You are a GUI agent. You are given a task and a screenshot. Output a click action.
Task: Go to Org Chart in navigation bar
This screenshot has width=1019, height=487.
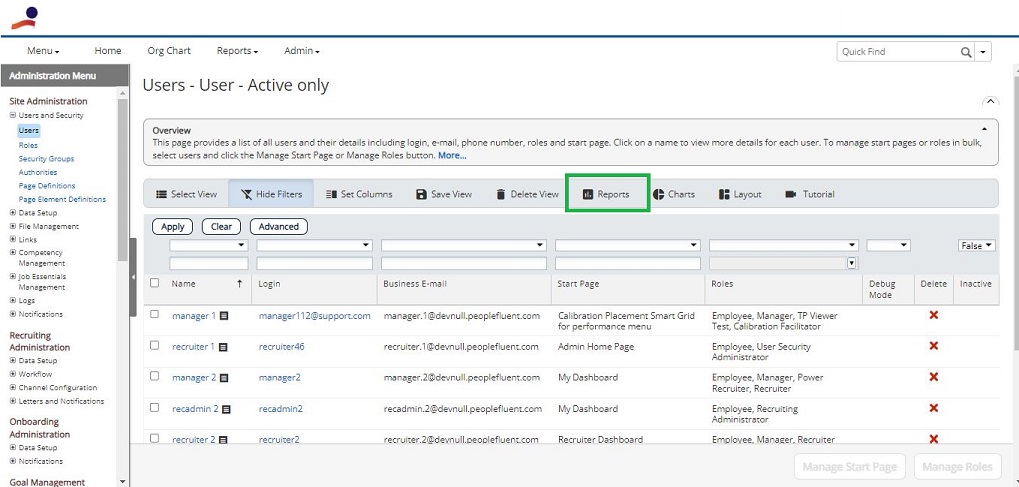pos(169,51)
